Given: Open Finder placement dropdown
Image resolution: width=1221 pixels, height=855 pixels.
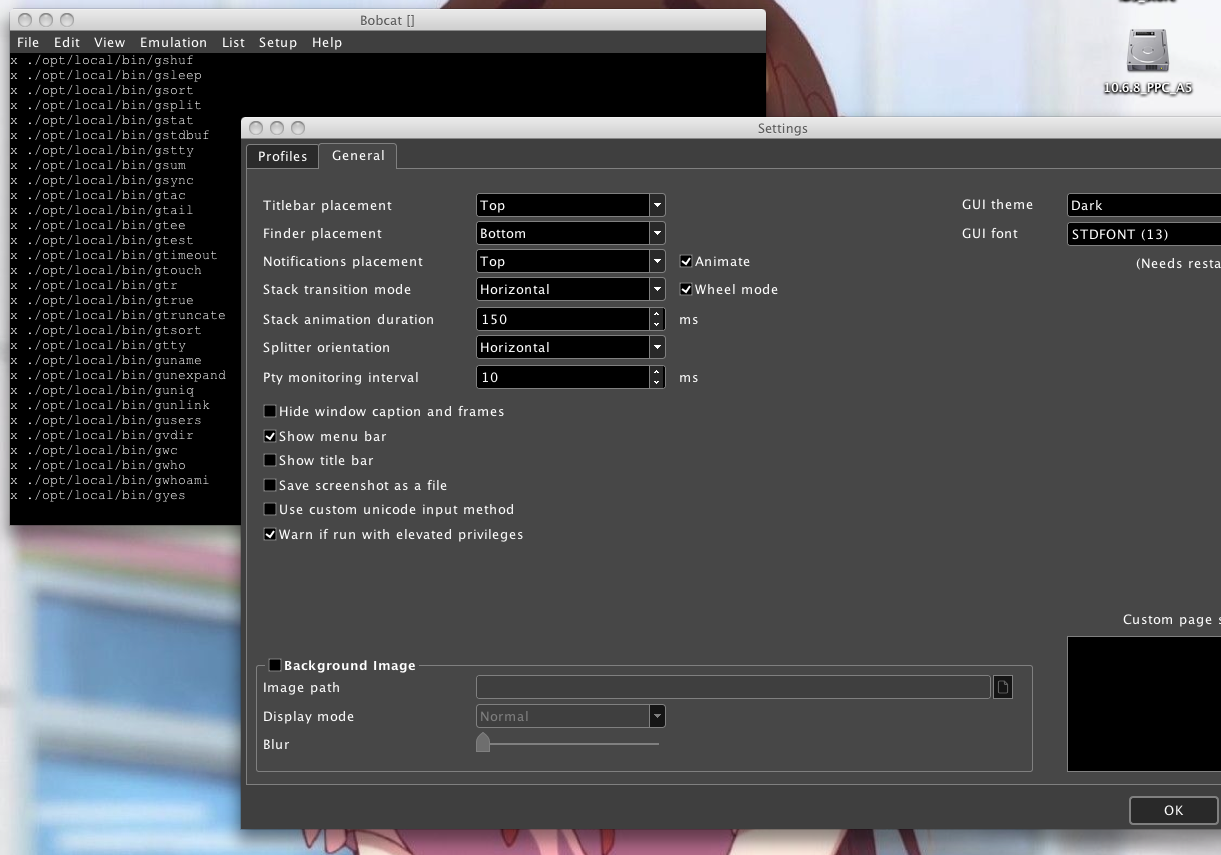Looking at the screenshot, I should [x=571, y=233].
